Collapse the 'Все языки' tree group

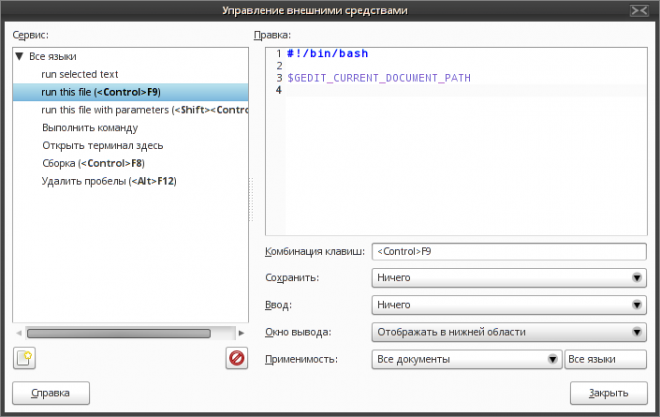coord(19,57)
